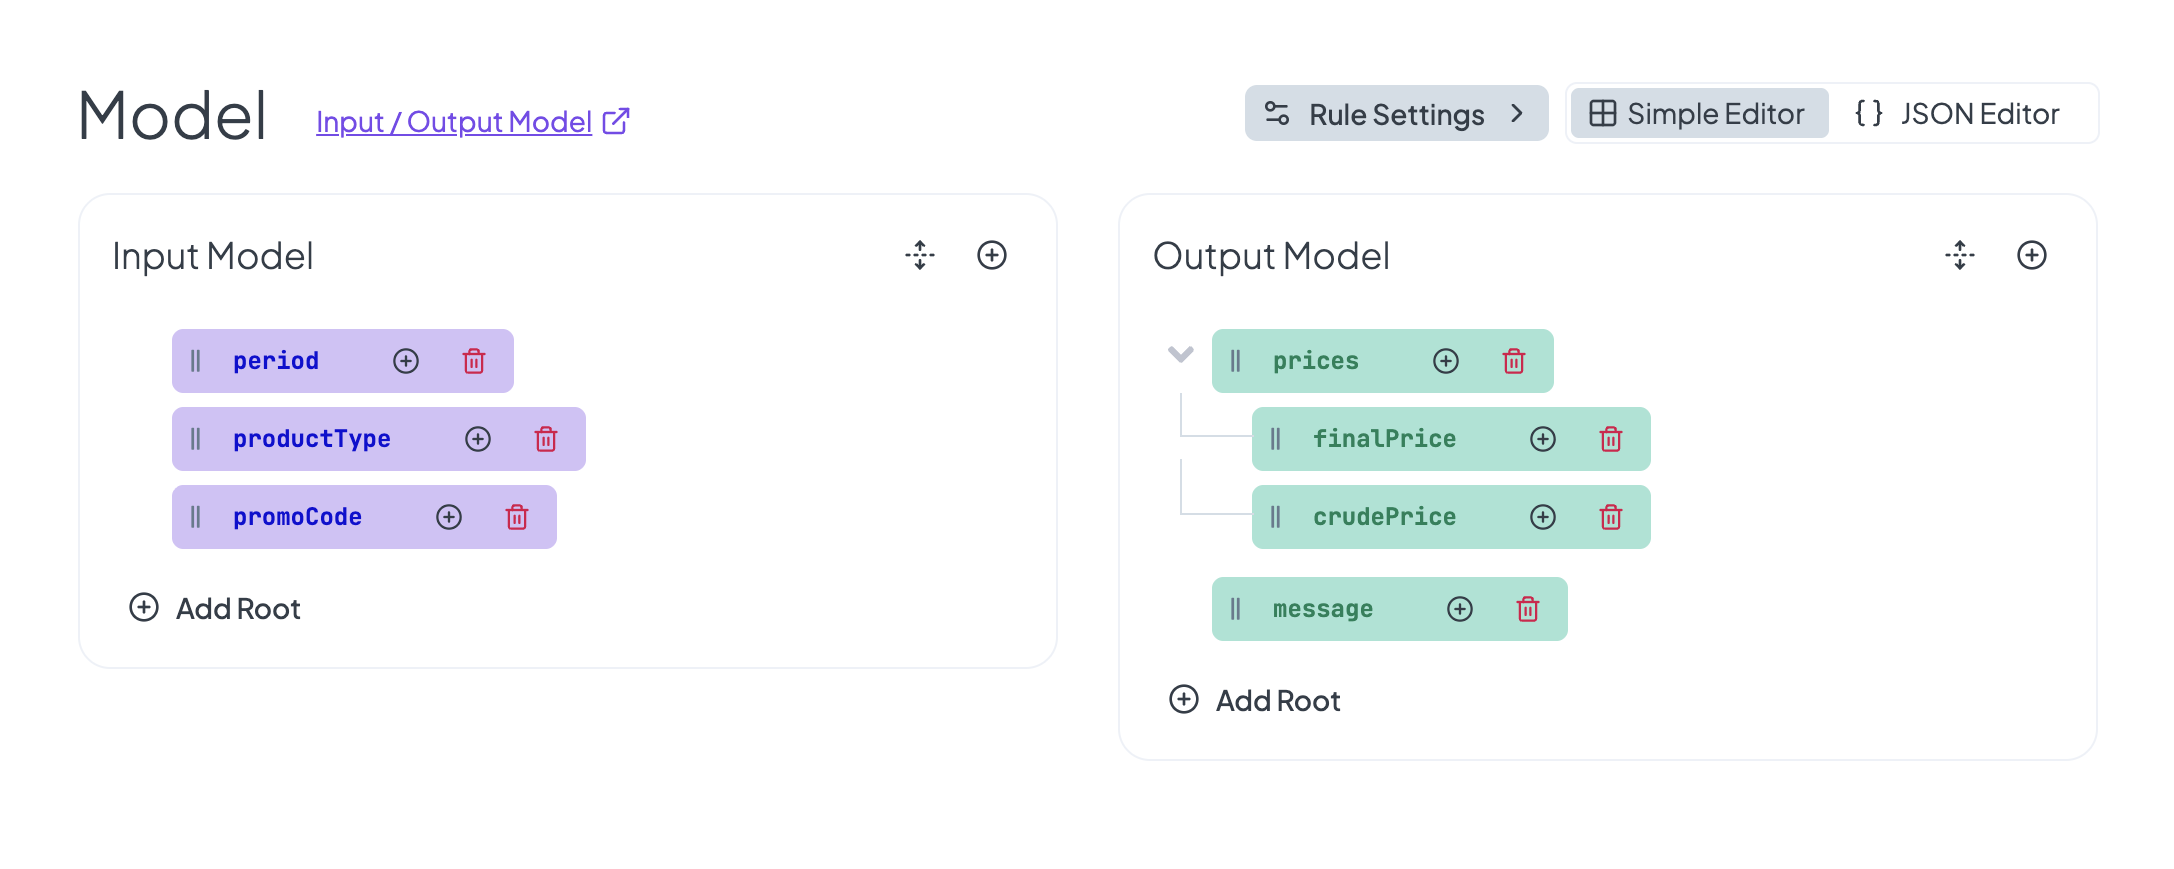Delete the promoCode input field
The width and height of the screenshot is (2174, 869).
coord(517,517)
